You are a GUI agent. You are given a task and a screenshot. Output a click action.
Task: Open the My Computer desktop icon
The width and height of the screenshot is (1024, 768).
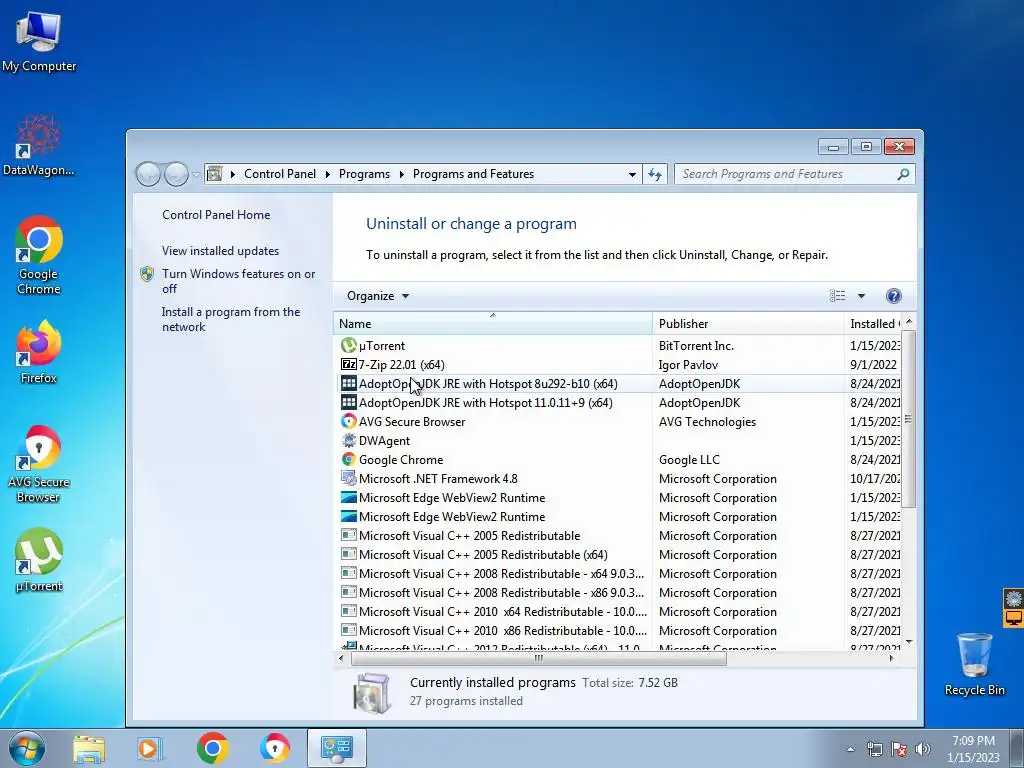pos(39,41)
